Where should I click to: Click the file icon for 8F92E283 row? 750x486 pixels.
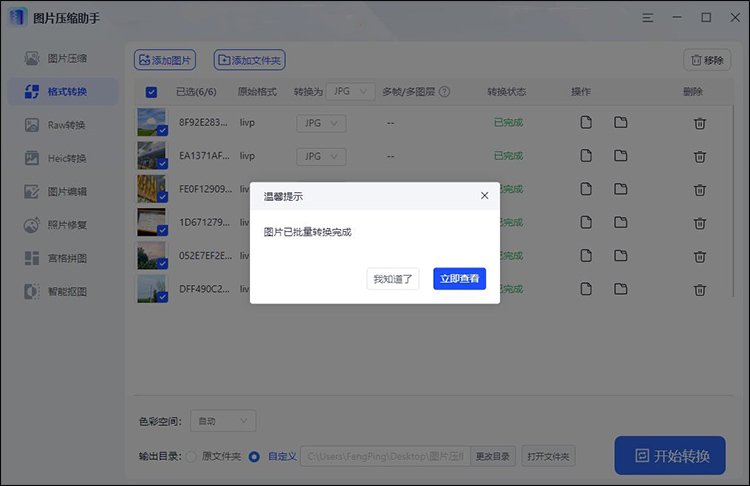(x=587, y=123)
